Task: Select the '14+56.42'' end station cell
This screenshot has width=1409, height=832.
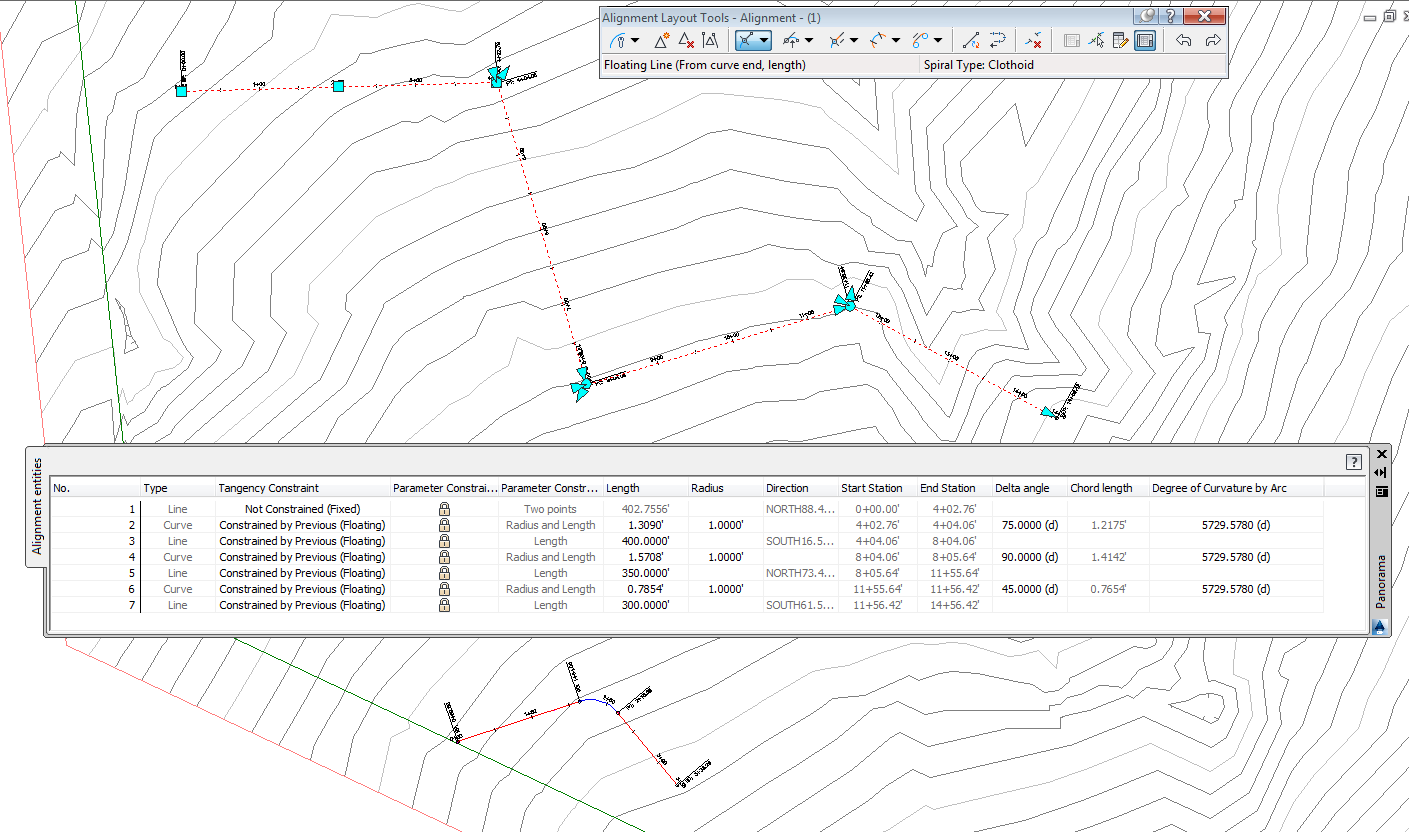Action: tap(954, 605)
